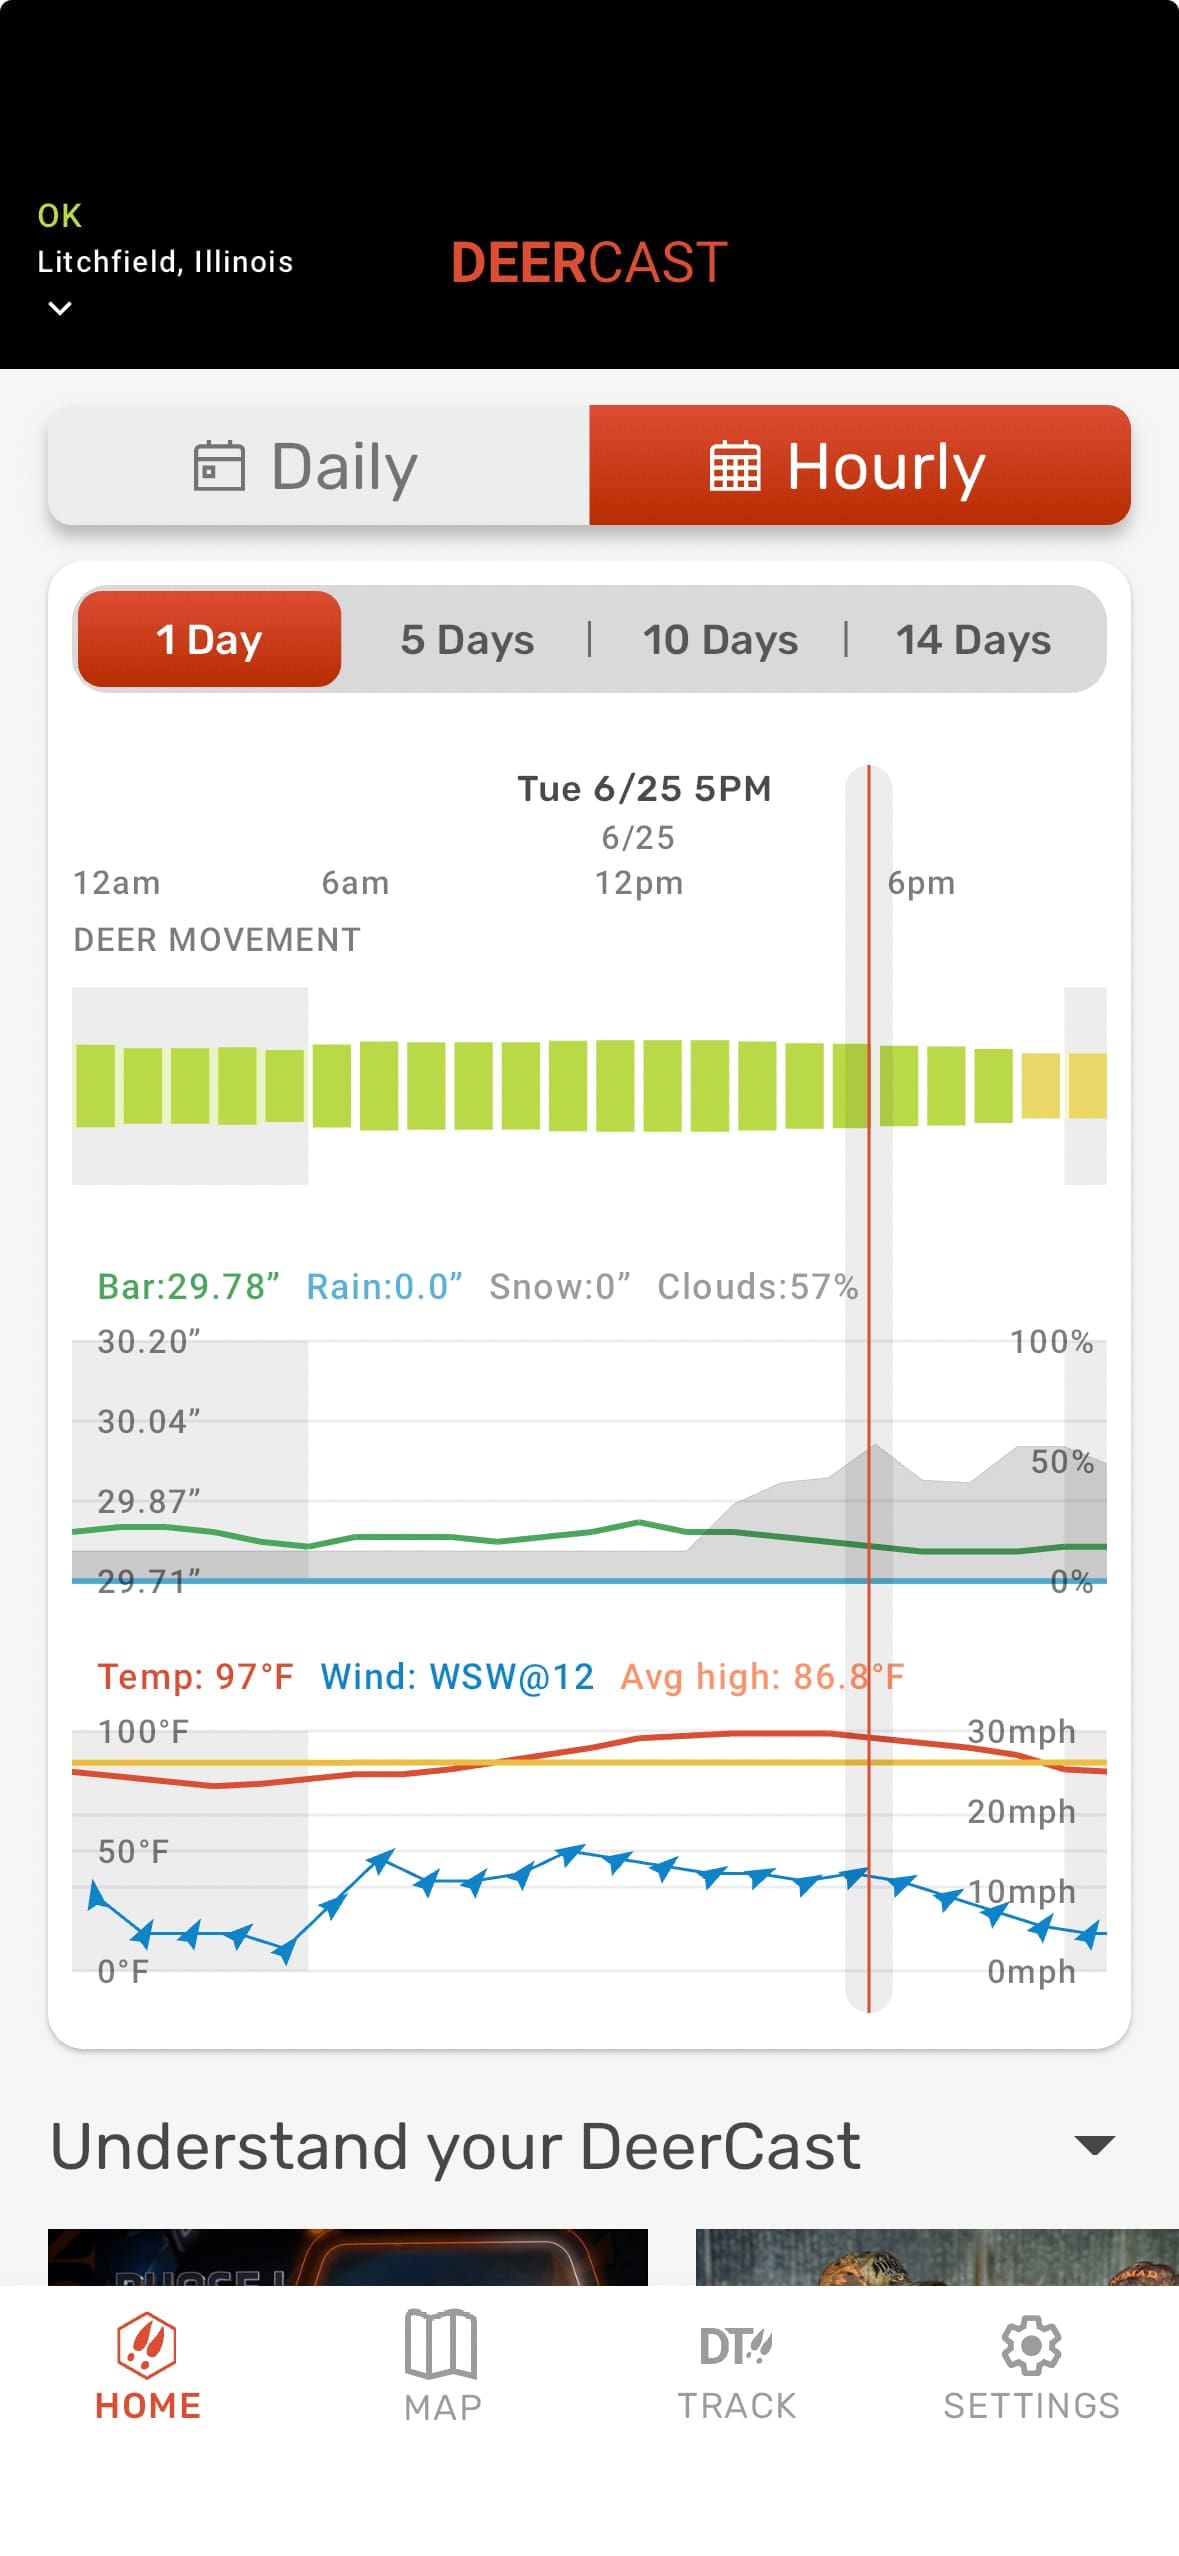Tap the DEERCAST logo
The image size is (1179, 2556).
pos(589,263)
